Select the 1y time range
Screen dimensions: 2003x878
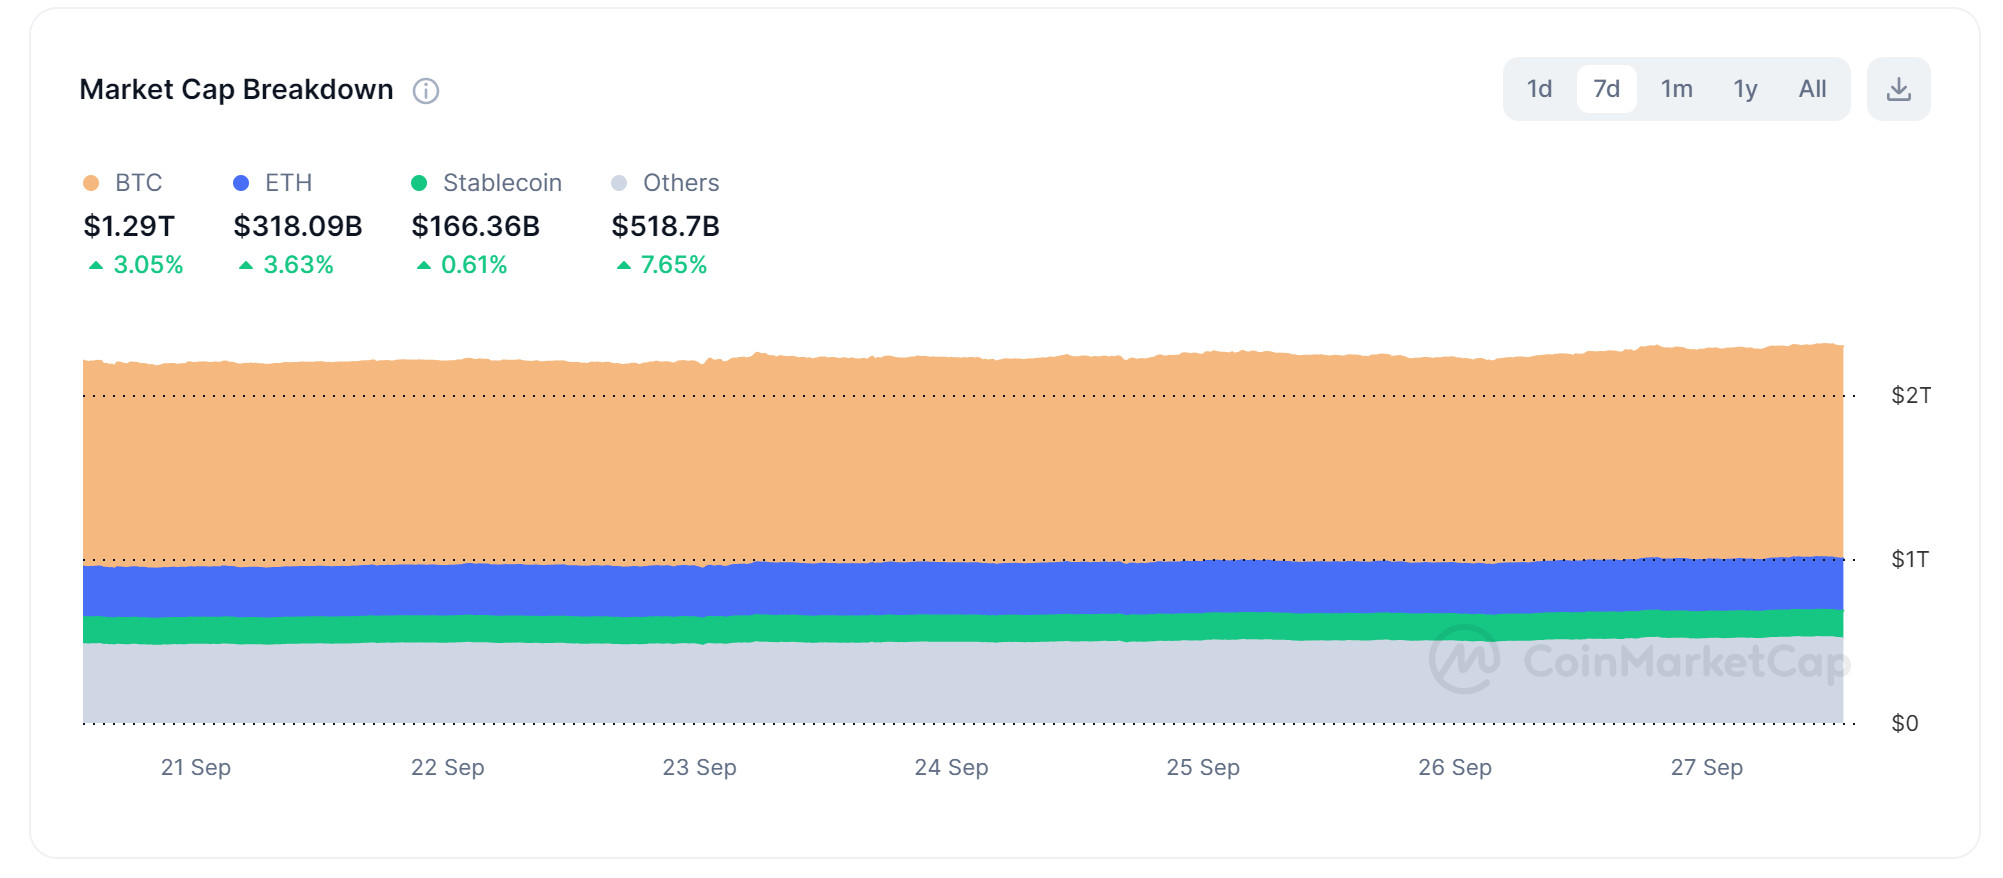[1745, 89]
